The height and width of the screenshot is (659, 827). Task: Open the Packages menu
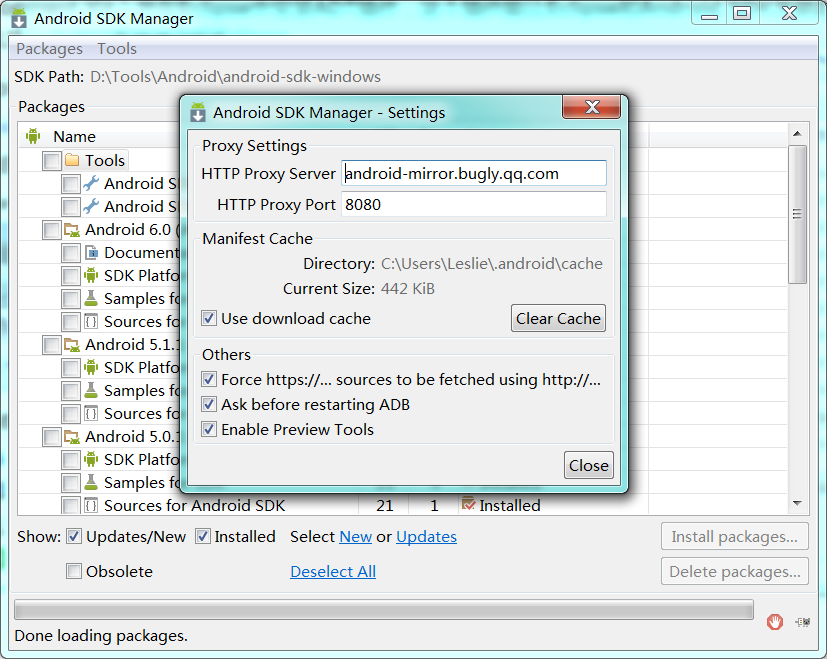pyautogui.click(x=50, y=49)
